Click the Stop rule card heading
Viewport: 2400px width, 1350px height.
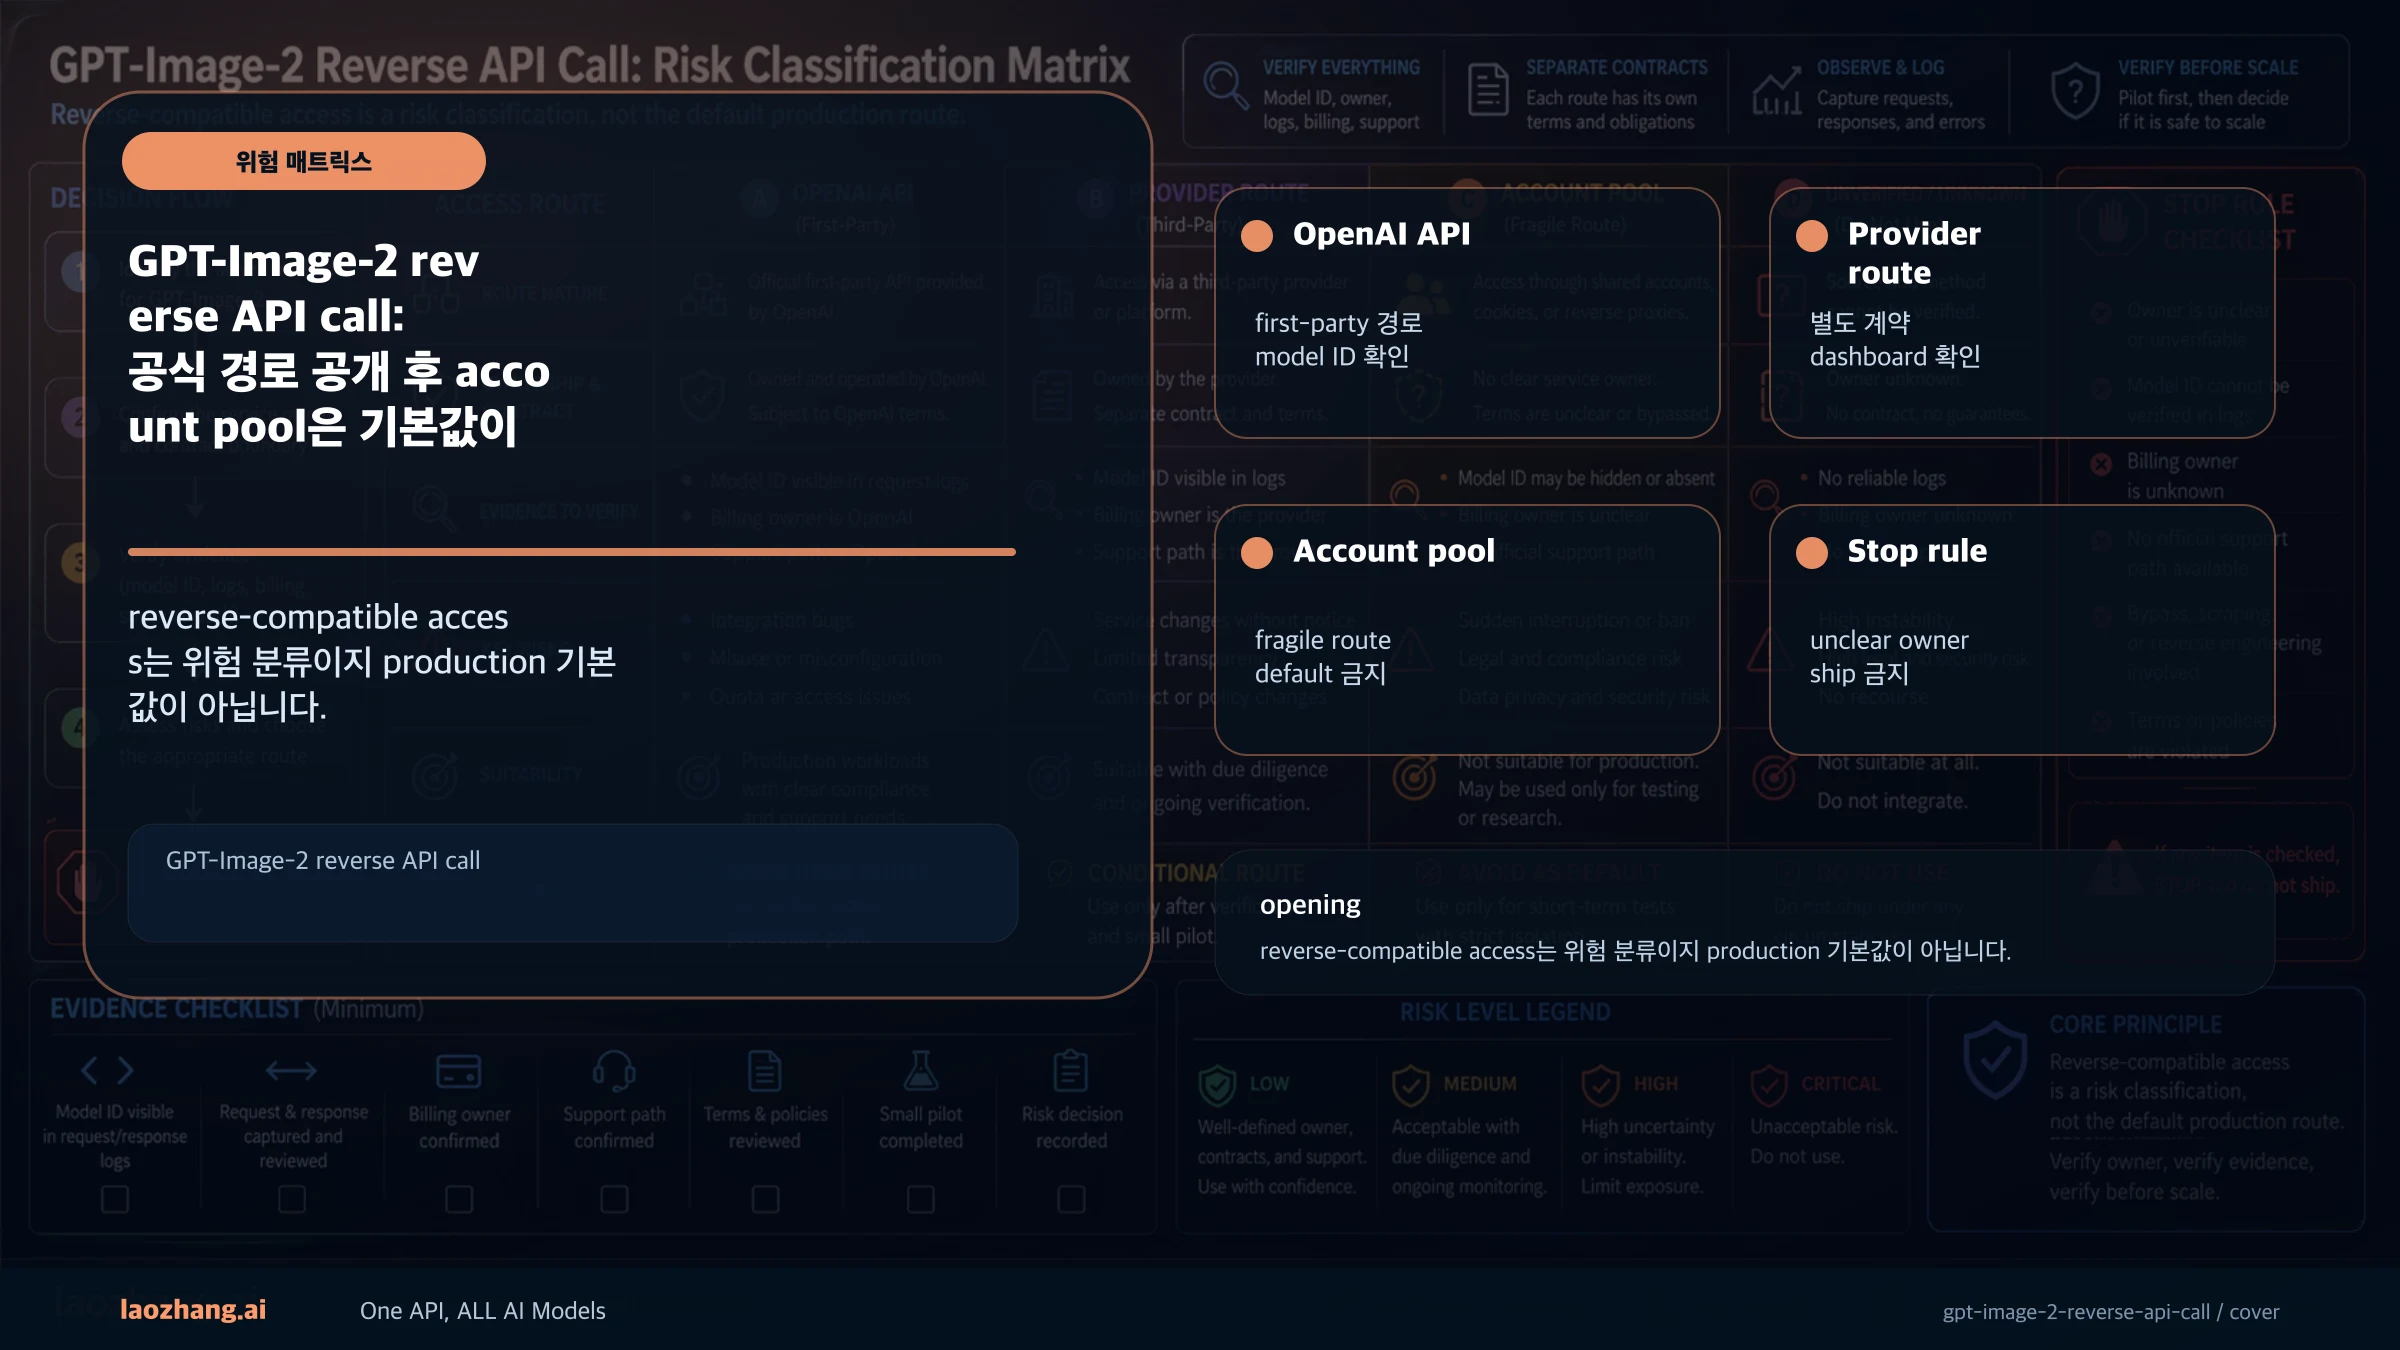tap(1917, 551)
